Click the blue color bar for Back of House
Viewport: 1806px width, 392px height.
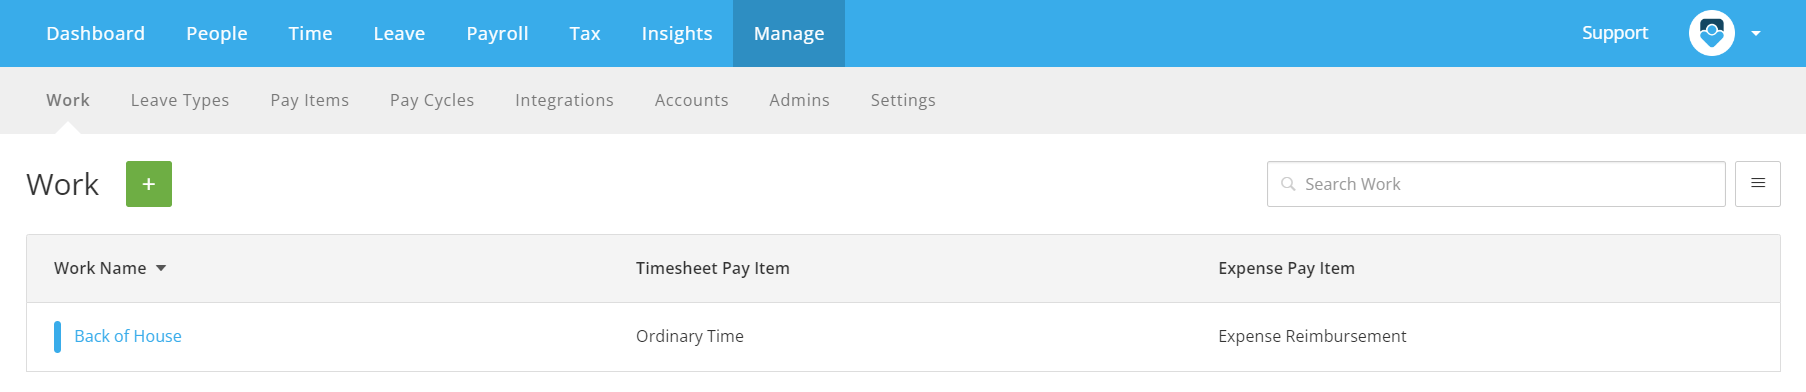click(x=57, y=337)
